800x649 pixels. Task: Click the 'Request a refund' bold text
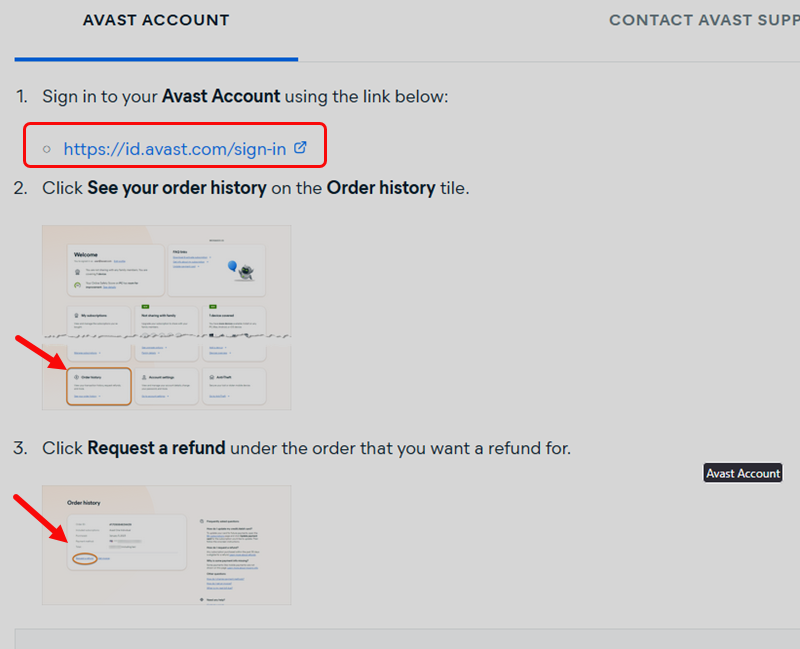(x=156, y=448)
